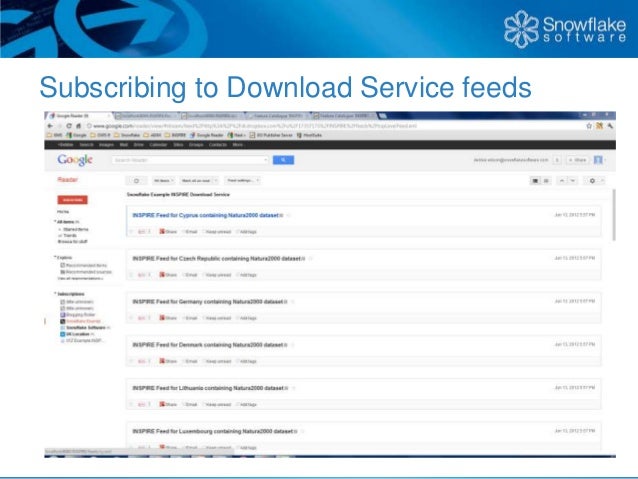Collapse the Explore section
Screen dimensions: 638x479
pos(55,257)
